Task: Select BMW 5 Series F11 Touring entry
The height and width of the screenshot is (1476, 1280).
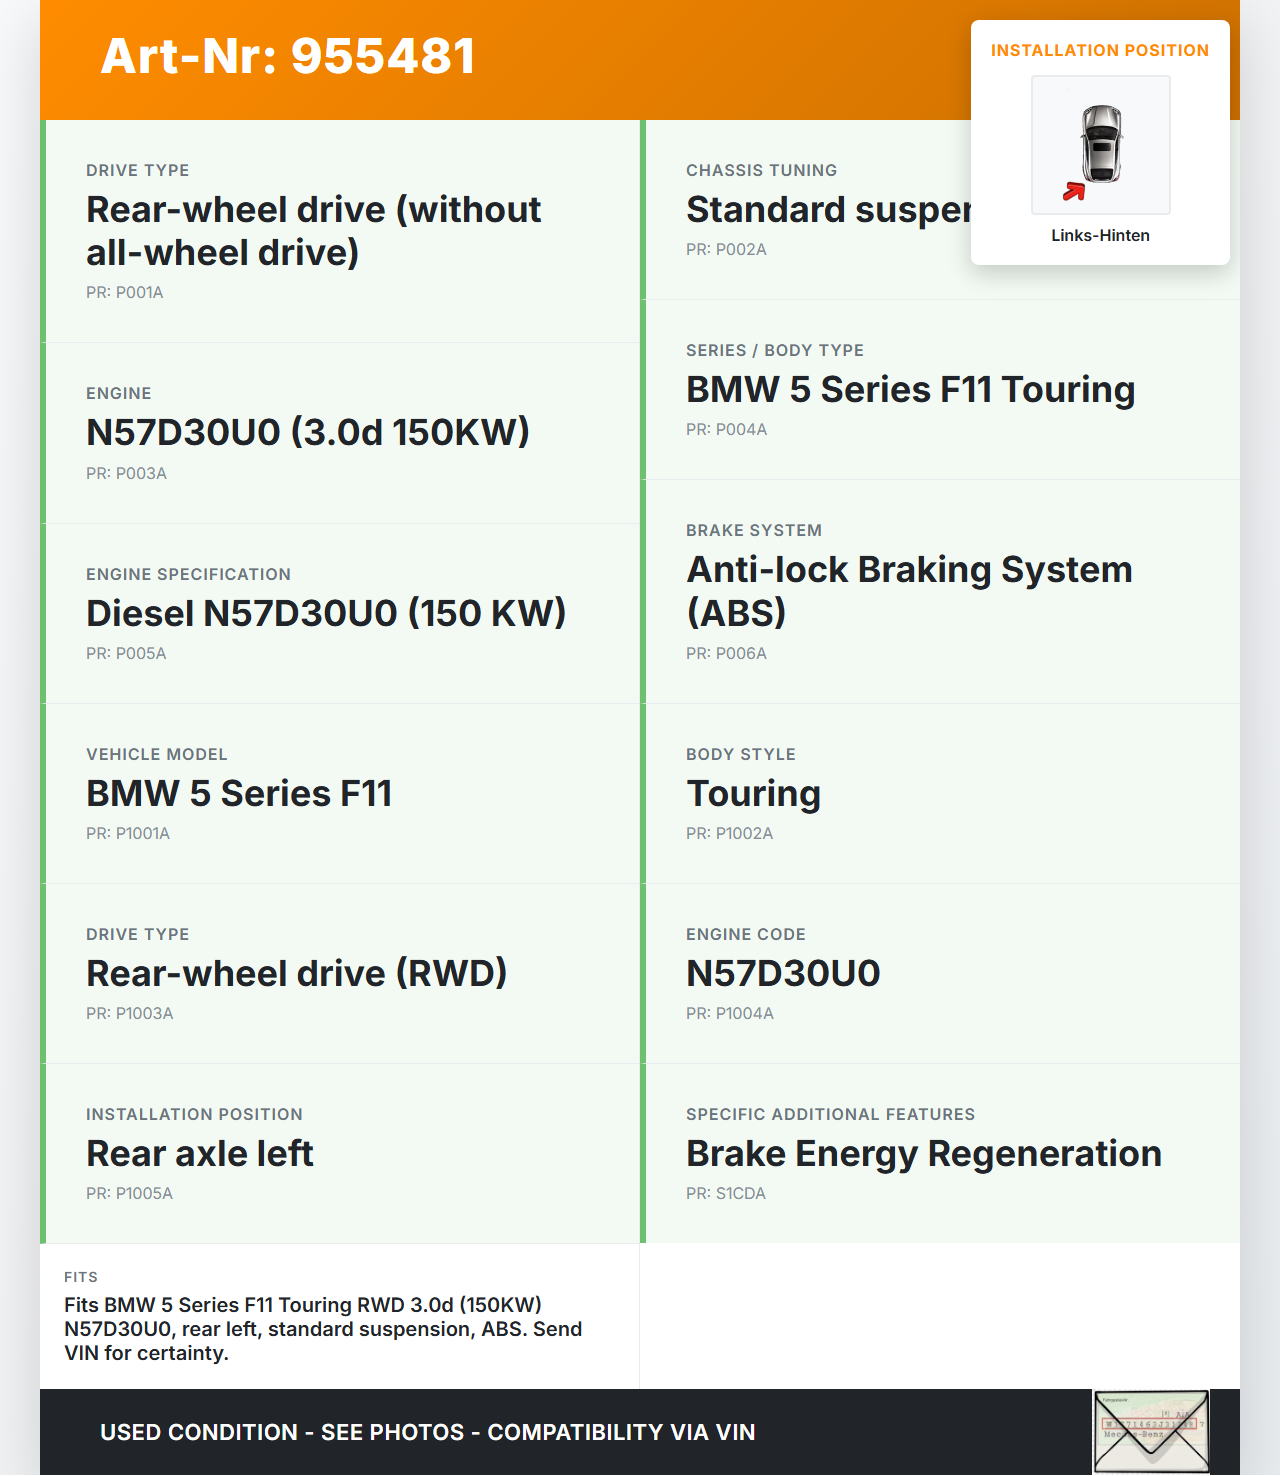Action: tap(910, 389)
